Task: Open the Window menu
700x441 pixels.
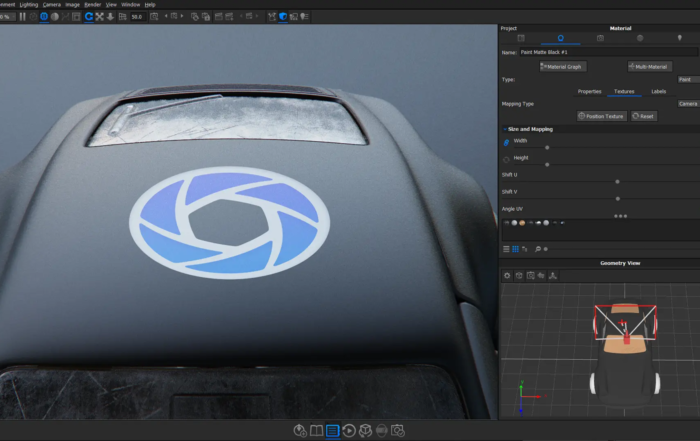Action: [131, 4]
